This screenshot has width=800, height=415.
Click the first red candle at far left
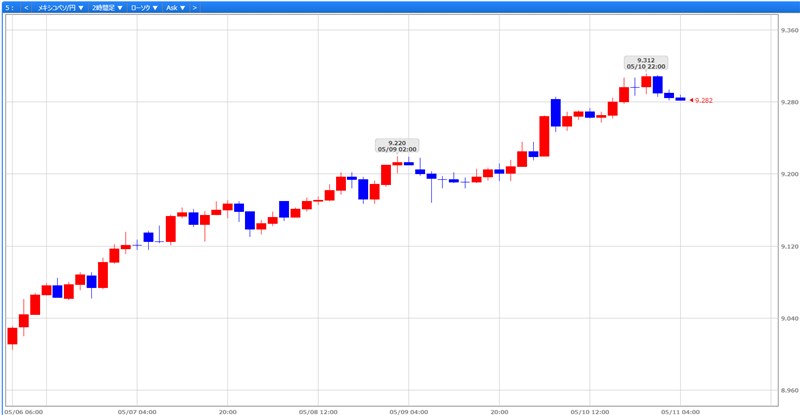[x=12, y=335]
